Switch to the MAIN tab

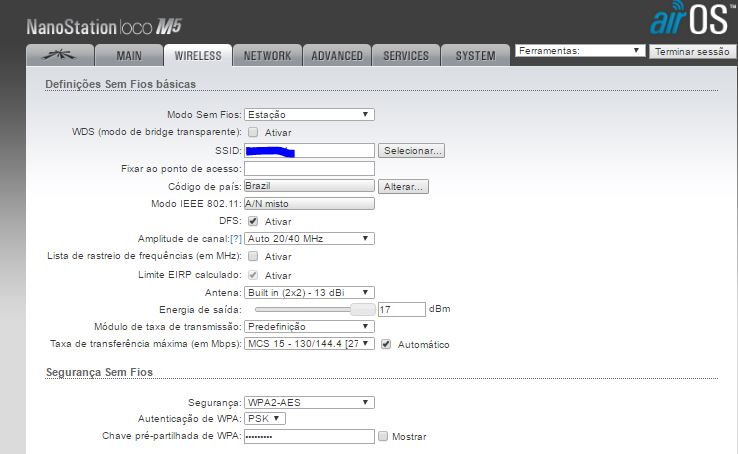point(128,56)
